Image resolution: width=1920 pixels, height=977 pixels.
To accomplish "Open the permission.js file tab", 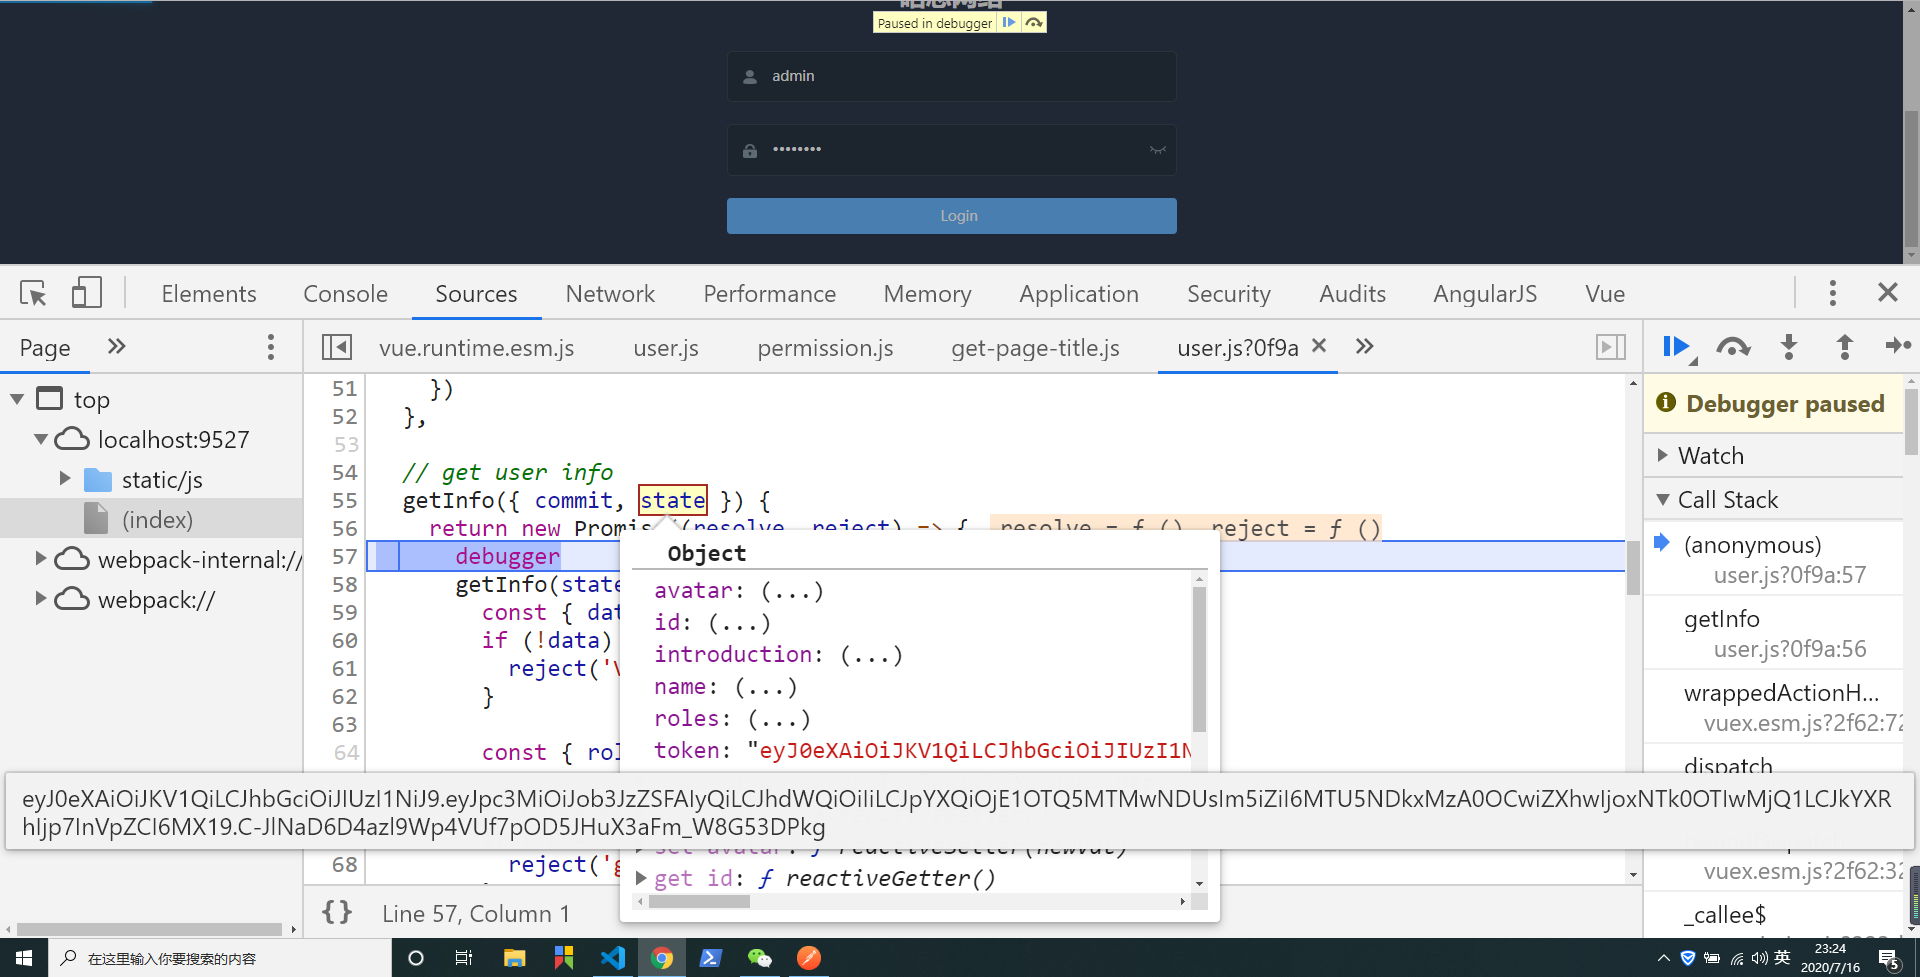I will (825, 347).
